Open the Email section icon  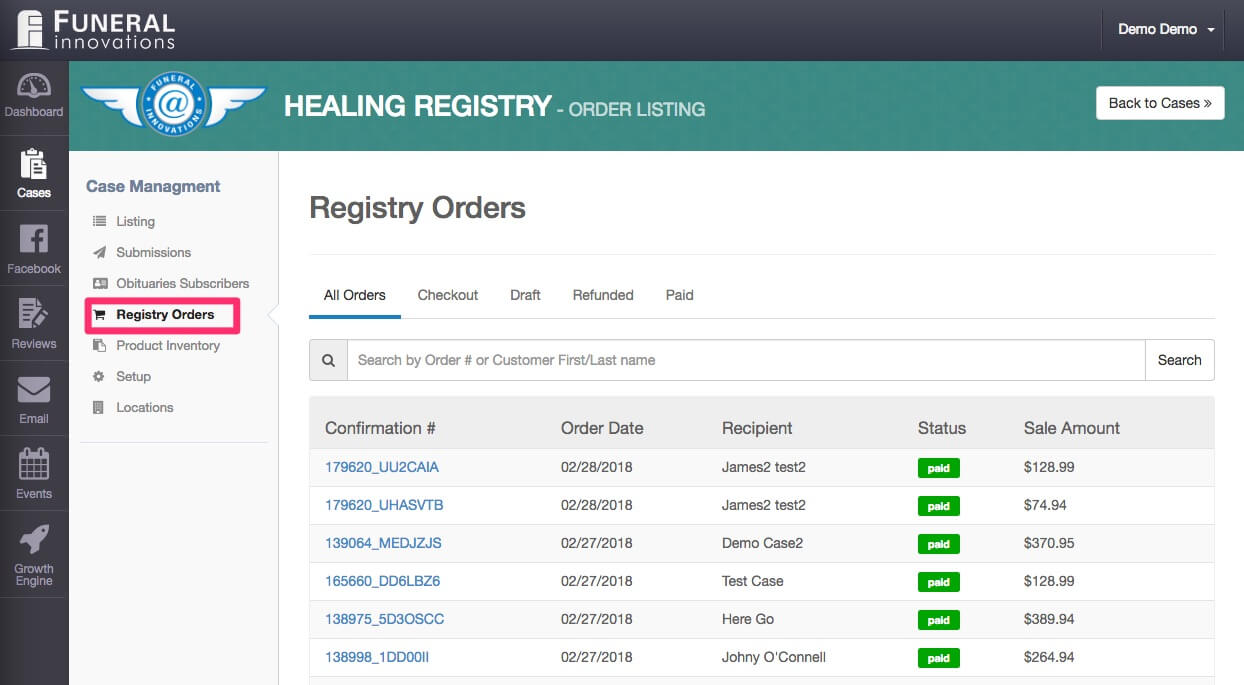click(34, 395)
